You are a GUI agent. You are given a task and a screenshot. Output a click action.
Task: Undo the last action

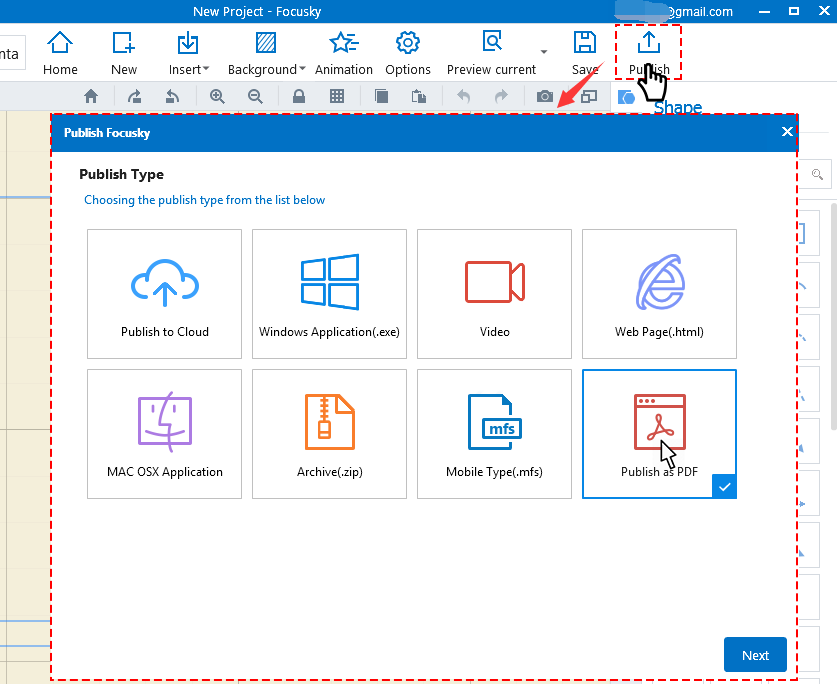click(463, 97)
